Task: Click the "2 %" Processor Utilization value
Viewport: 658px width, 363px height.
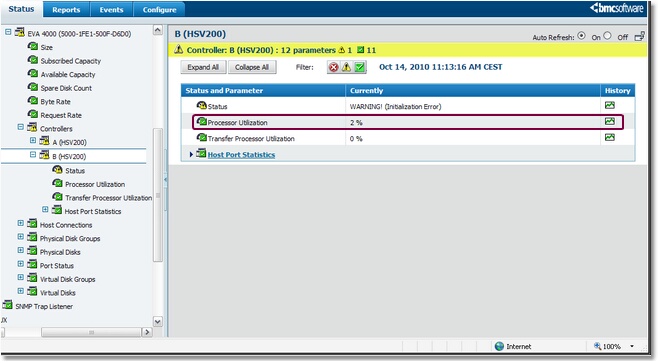Action: click(356, 123)
